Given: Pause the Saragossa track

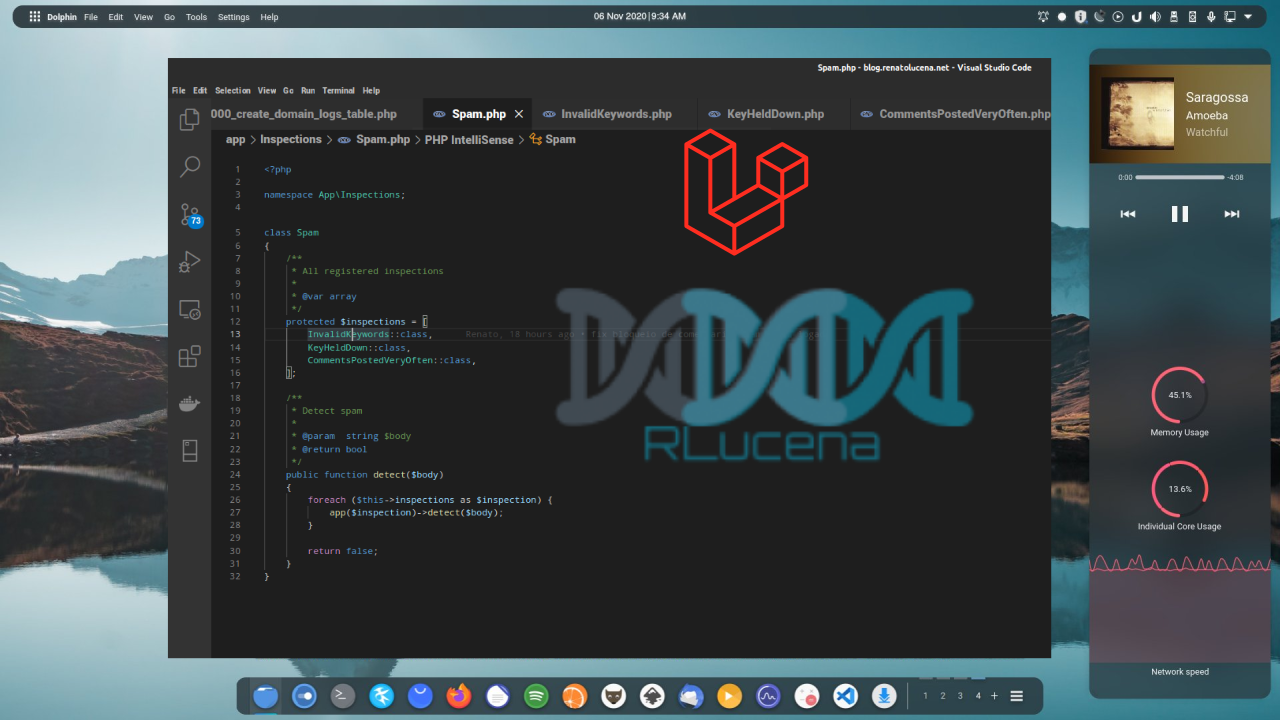Looking at the screenshot, I should click(x=1180, y=214).
